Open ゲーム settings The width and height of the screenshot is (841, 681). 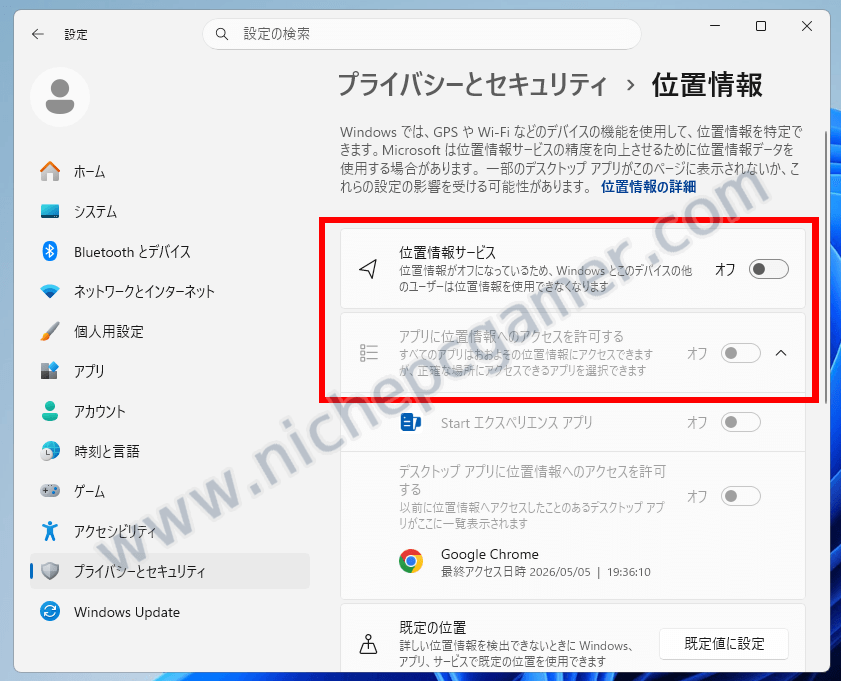[169, 491]
